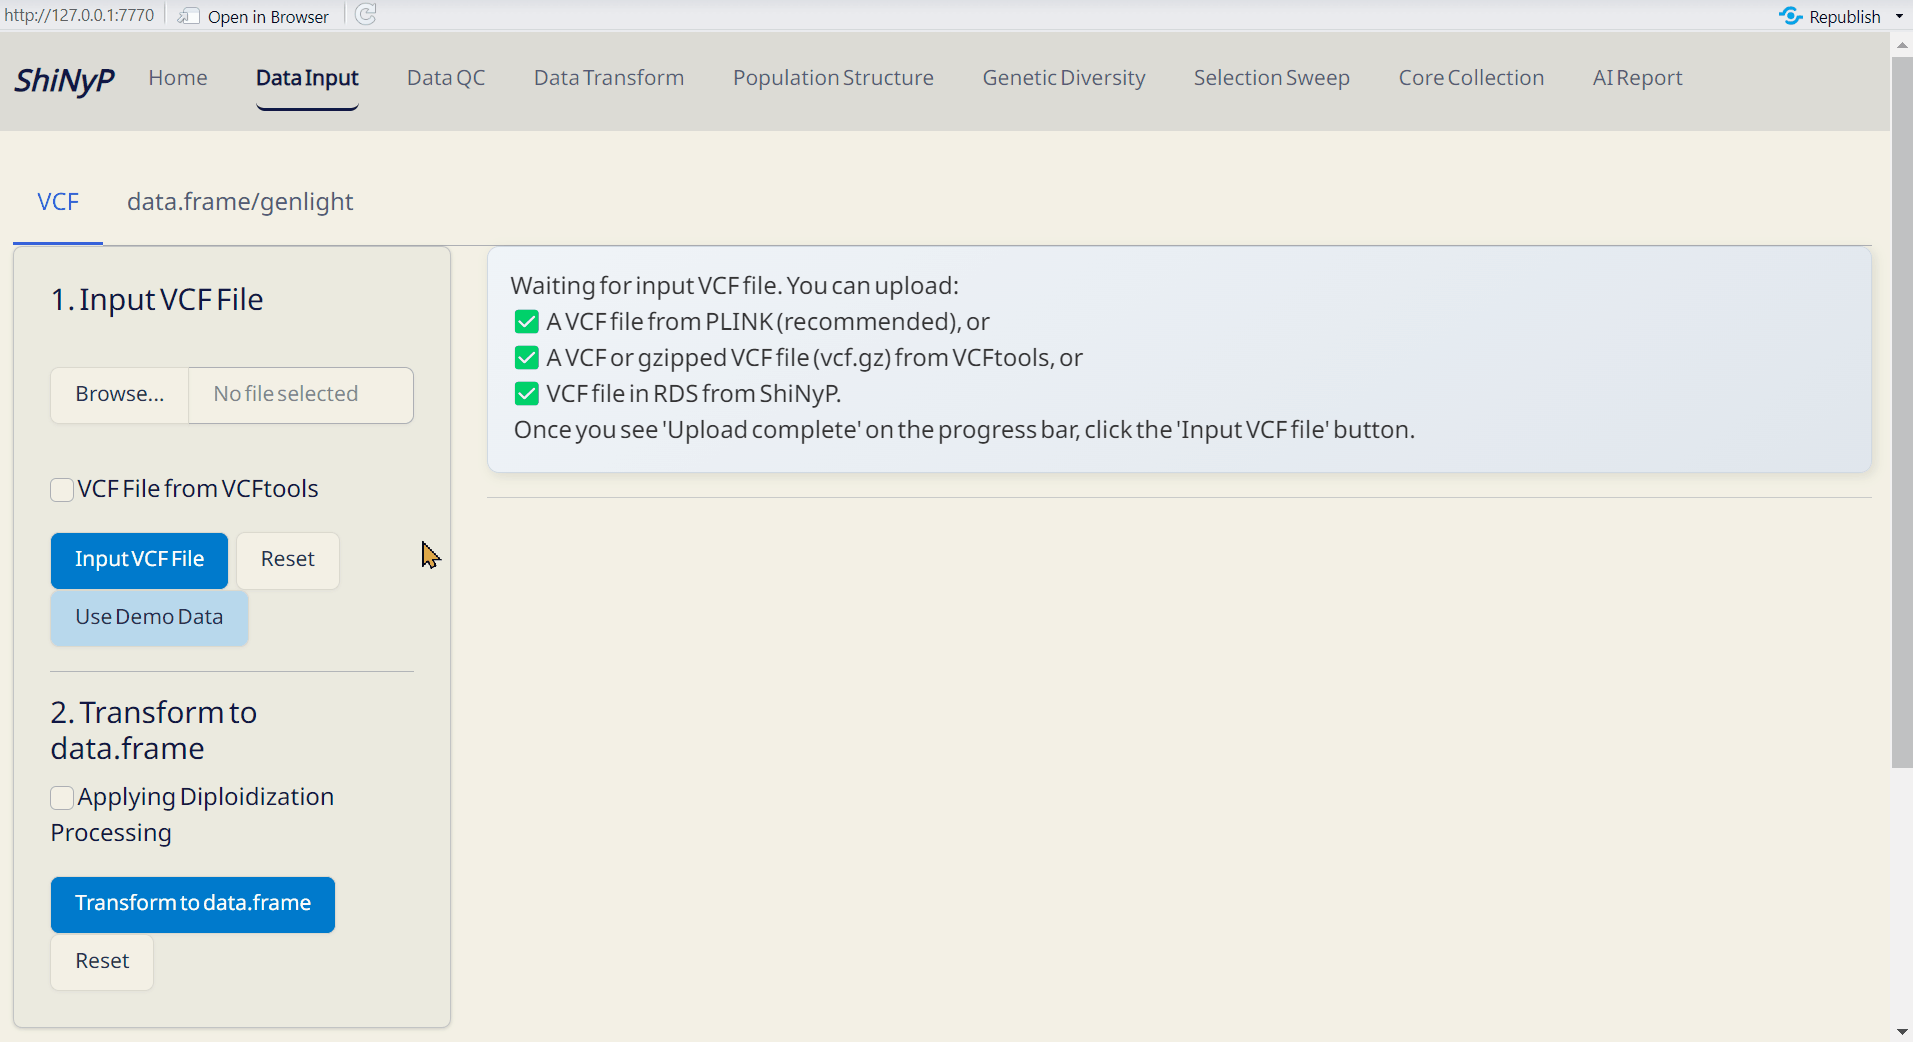Click the scrollbar up arrow

tap(1902, 44)
